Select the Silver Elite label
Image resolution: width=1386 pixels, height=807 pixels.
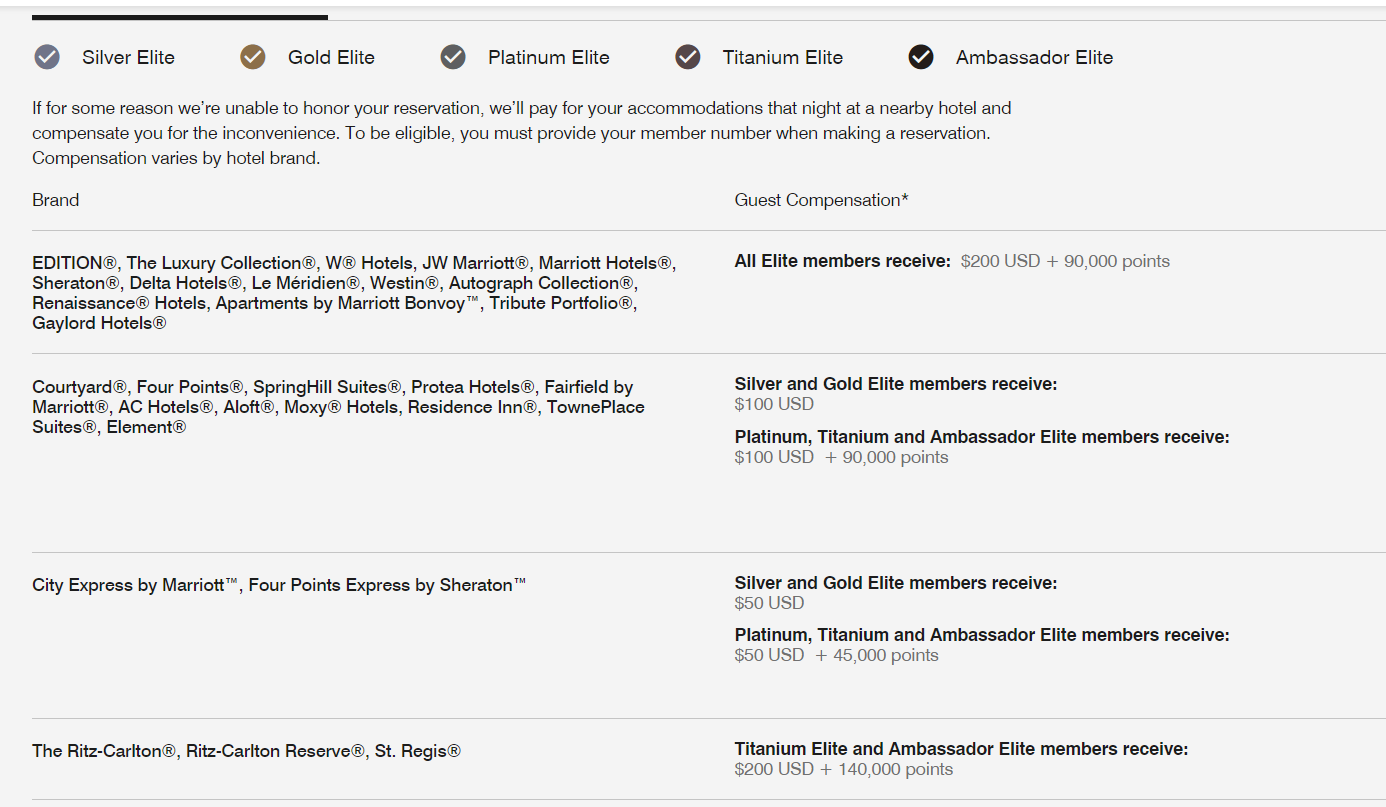pos(128,57)
